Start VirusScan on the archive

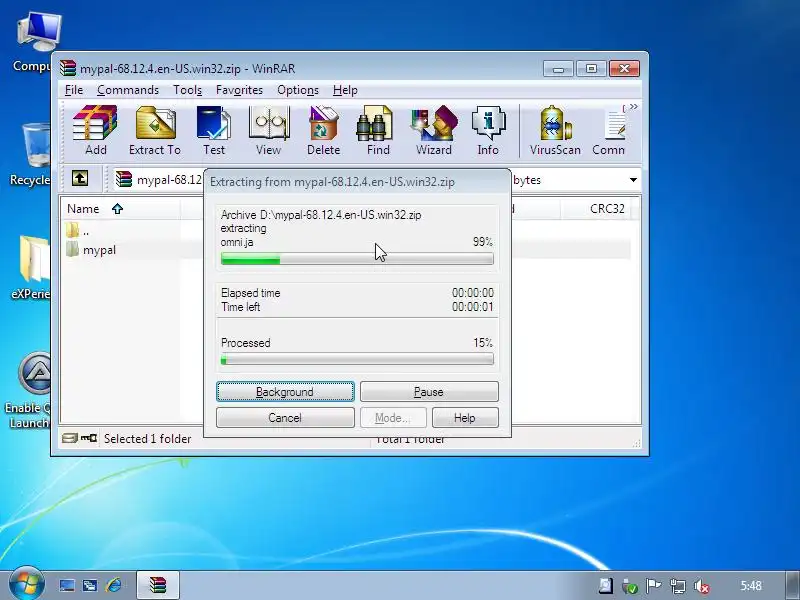click(x=555, y=130)
